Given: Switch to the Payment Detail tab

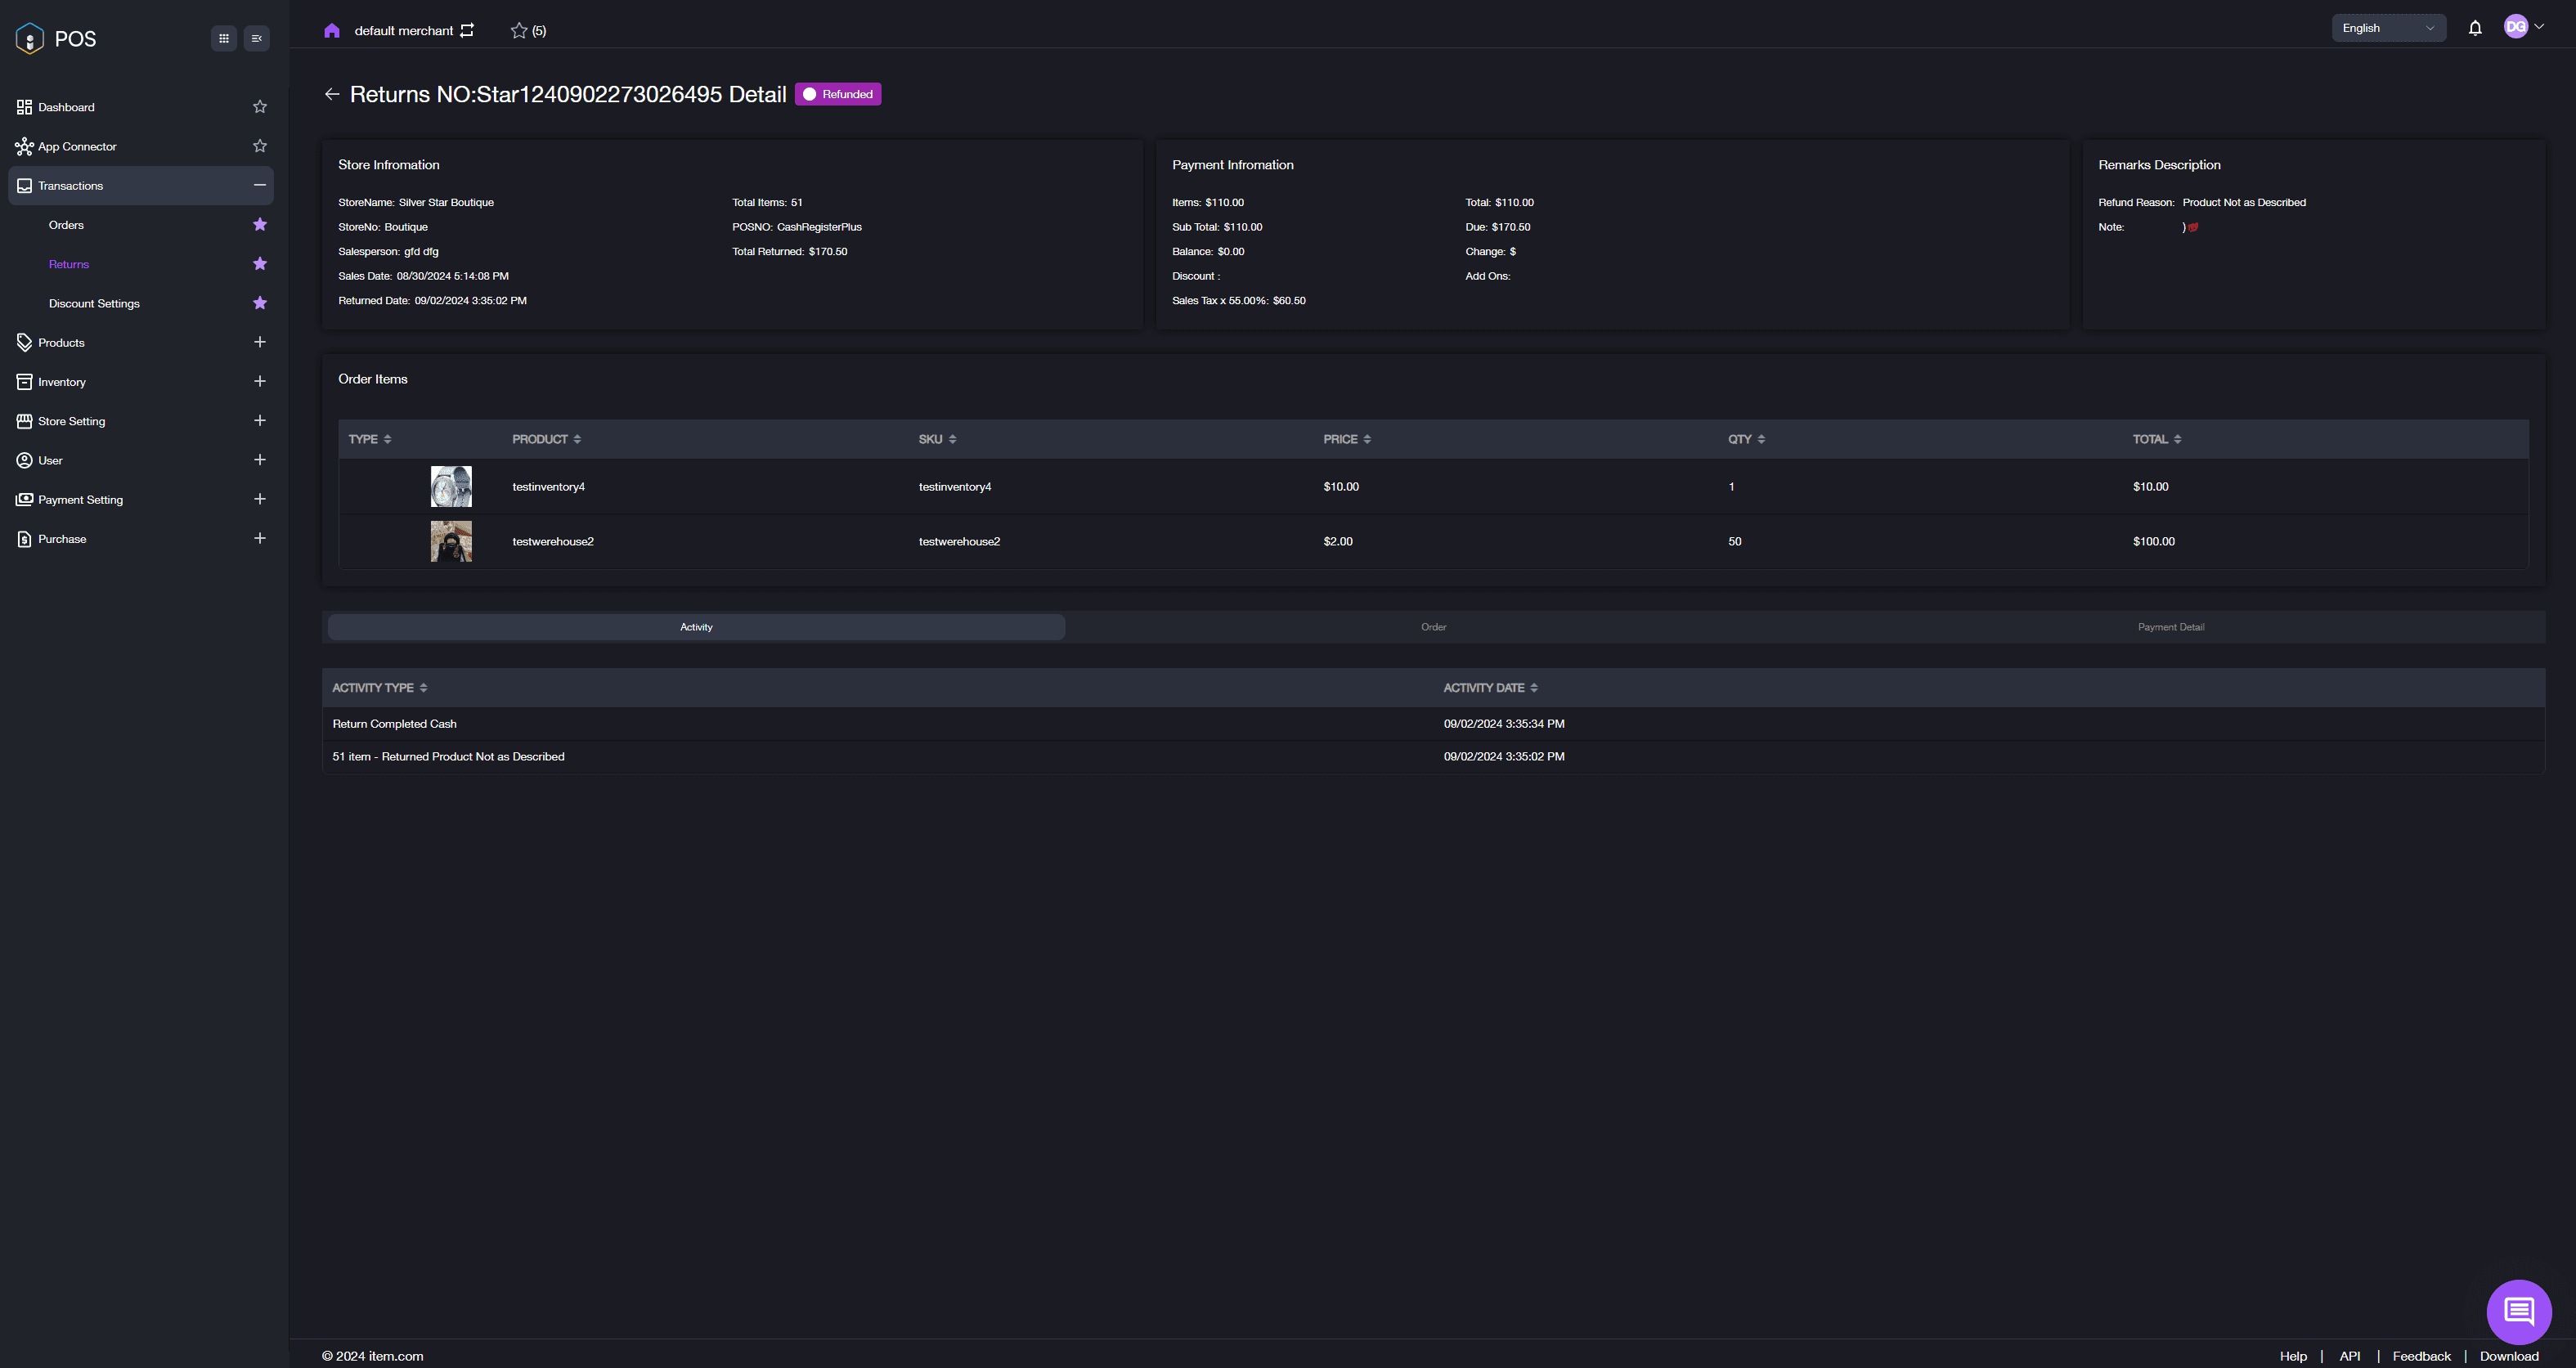Looking at the screenshot, I should (2171, 627).
